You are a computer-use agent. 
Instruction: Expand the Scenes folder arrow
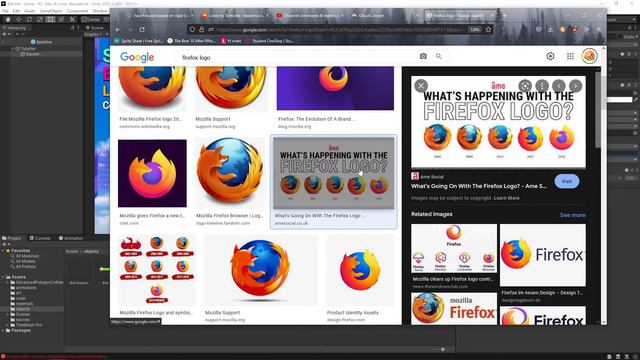pos(8,314)
